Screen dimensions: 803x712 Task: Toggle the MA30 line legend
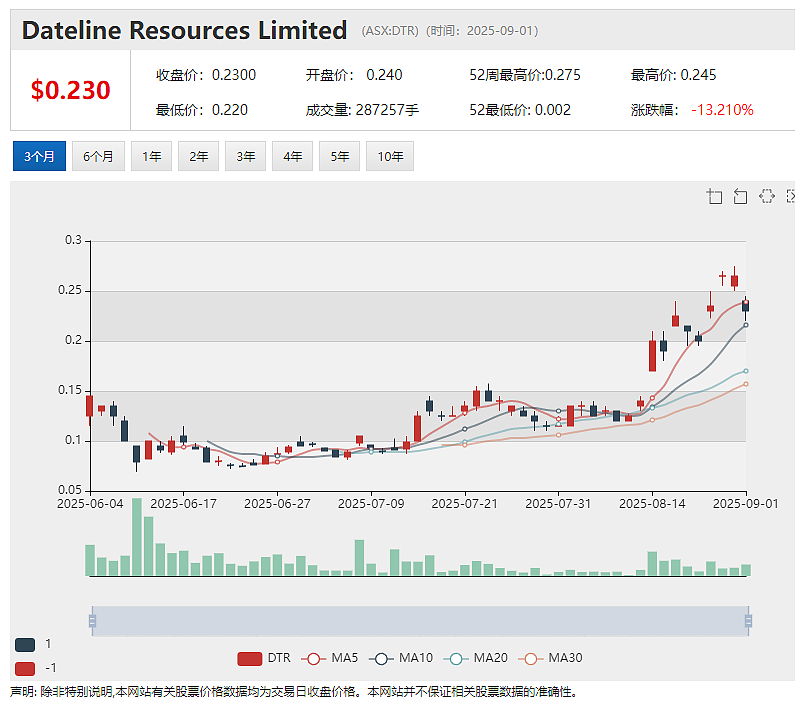coord(550,658)
